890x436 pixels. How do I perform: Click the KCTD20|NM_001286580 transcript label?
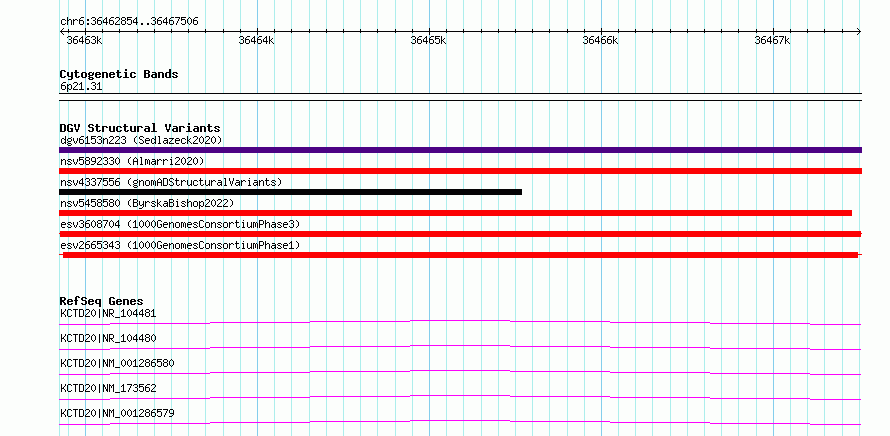pyautogui.click(x=117, y=363)
